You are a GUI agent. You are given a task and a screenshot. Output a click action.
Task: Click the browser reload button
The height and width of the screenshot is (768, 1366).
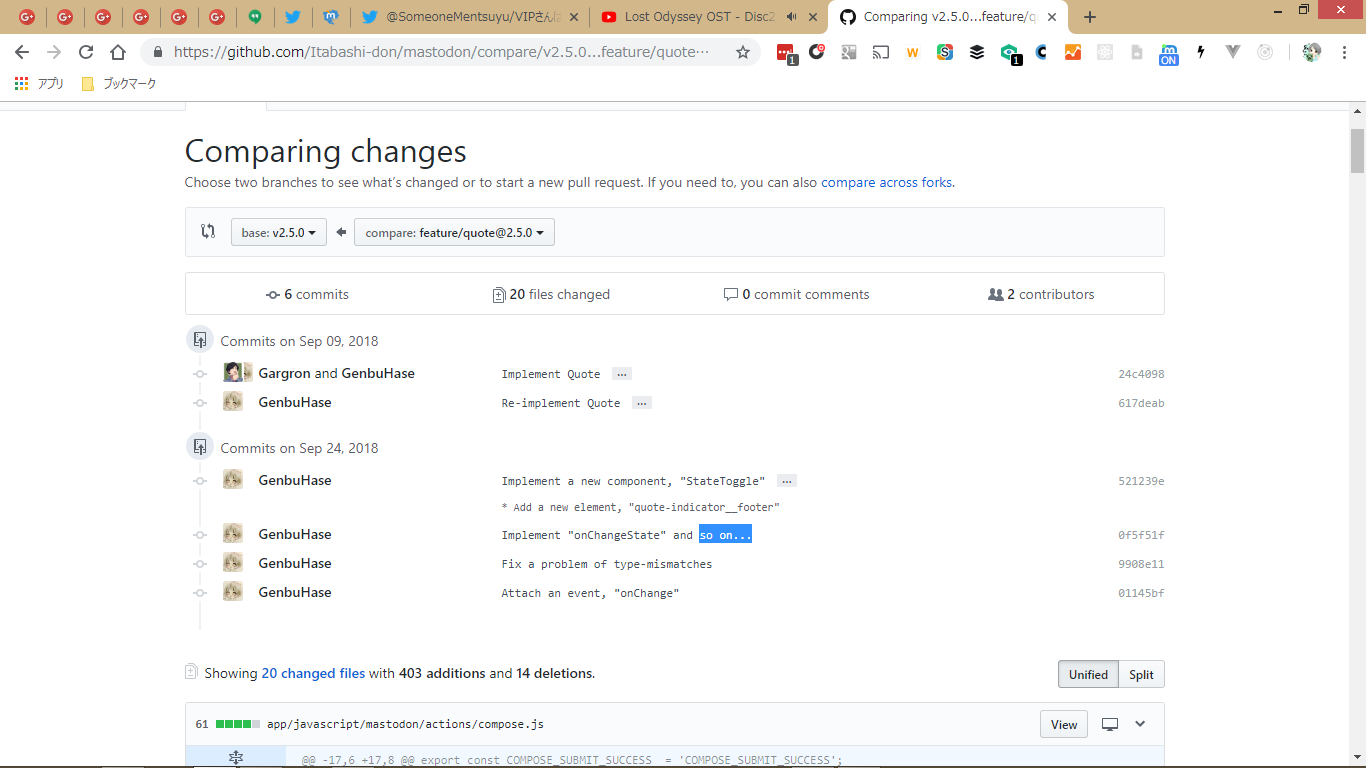click(86, 52)
